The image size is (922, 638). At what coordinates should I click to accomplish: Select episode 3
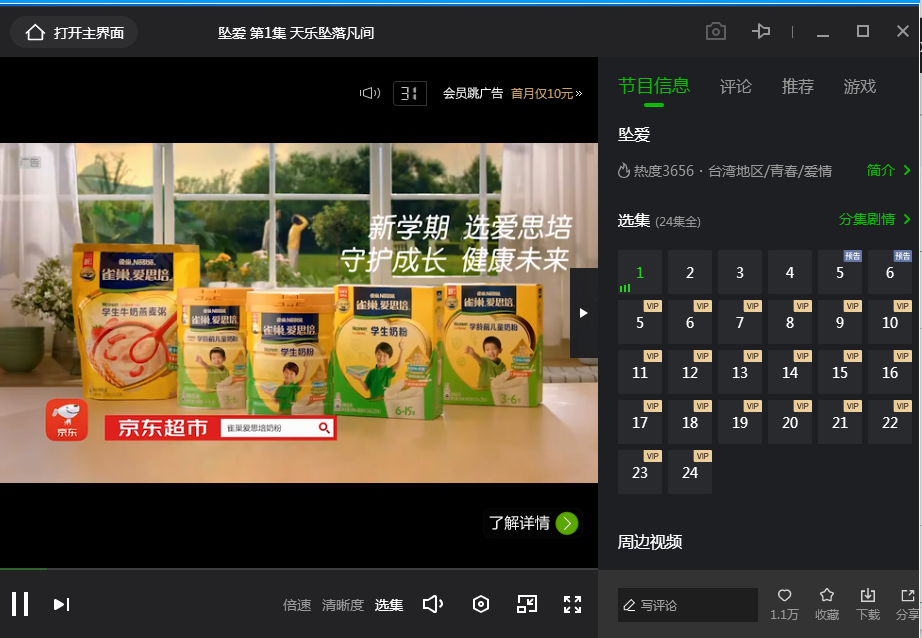[x=740, y=272]
